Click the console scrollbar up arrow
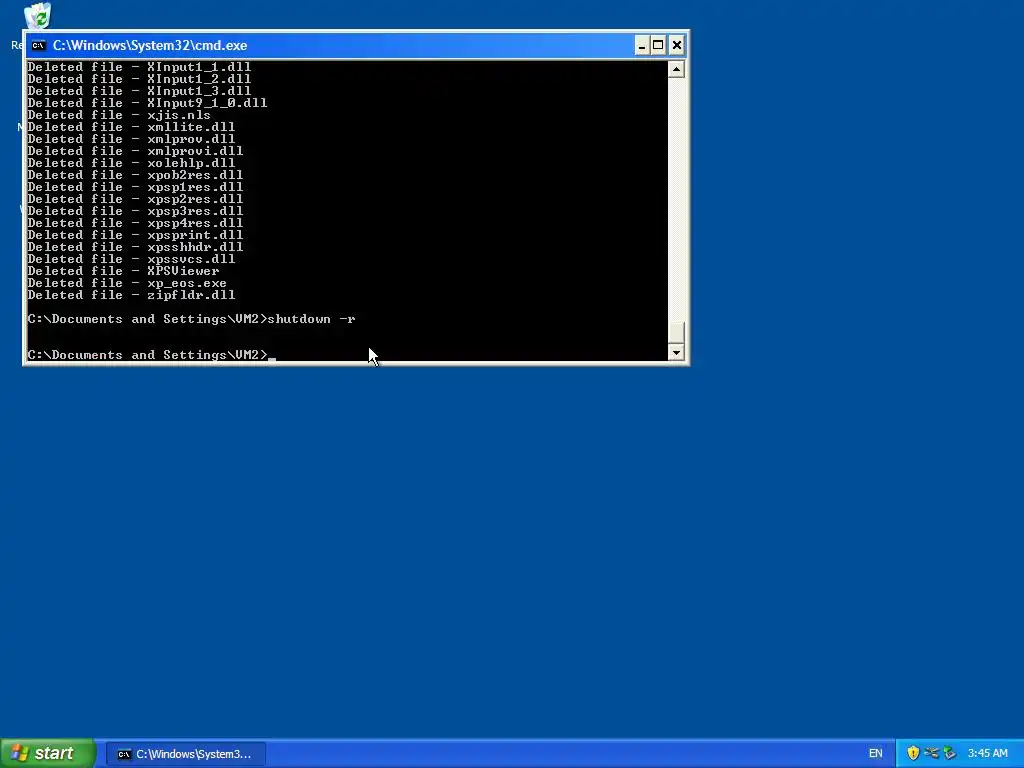The height and width of the screenshot is (768, 1024). click(676, 69)
